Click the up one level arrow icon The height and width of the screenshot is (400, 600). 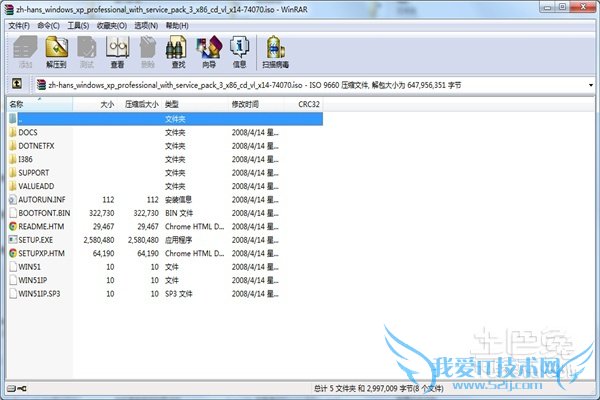tap(17, 83)
